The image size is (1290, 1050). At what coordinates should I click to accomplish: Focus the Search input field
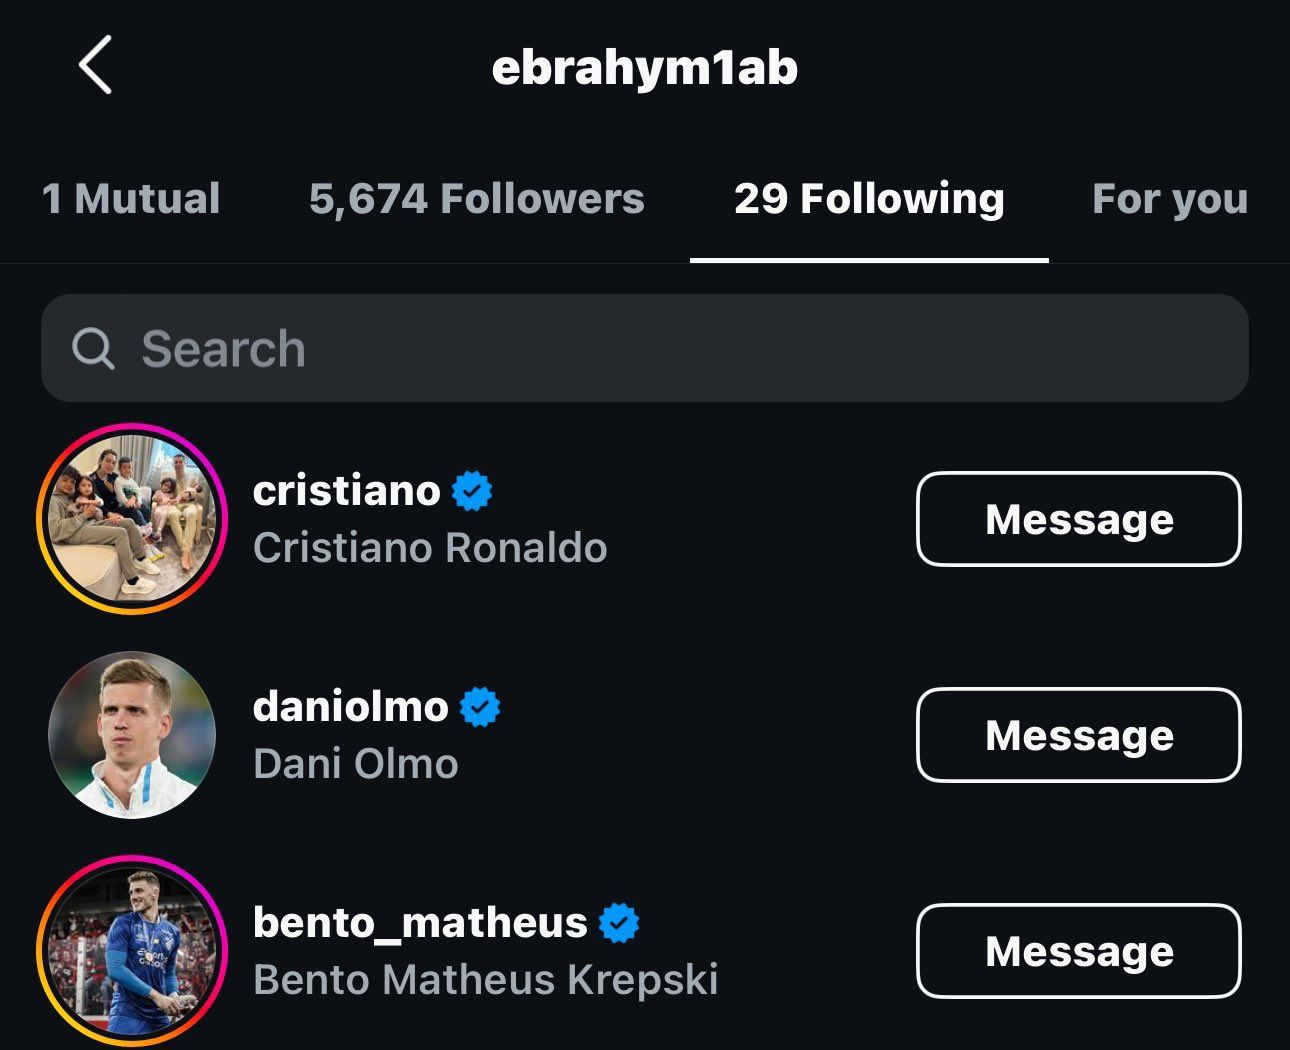point(680,349)
